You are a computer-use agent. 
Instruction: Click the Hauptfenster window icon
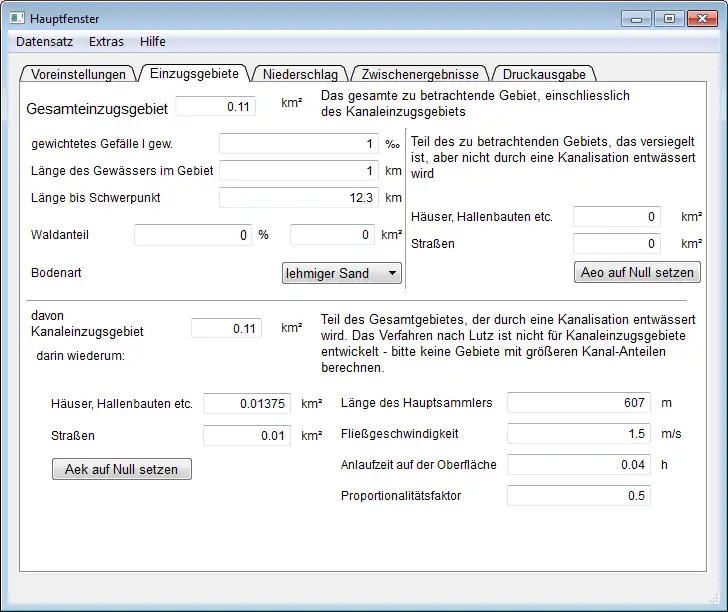(17, 18)
